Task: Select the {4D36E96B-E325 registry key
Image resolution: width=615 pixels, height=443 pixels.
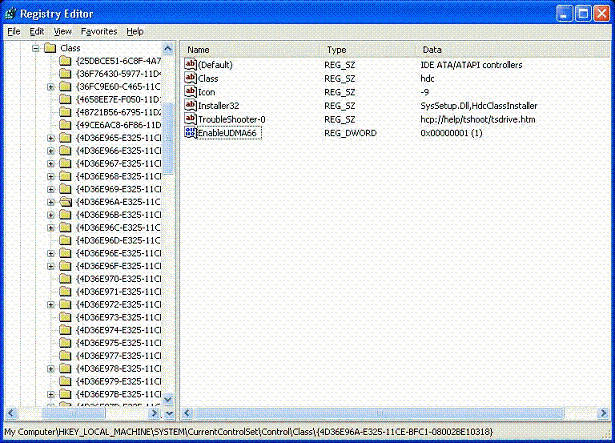Action: coord(118,215)
